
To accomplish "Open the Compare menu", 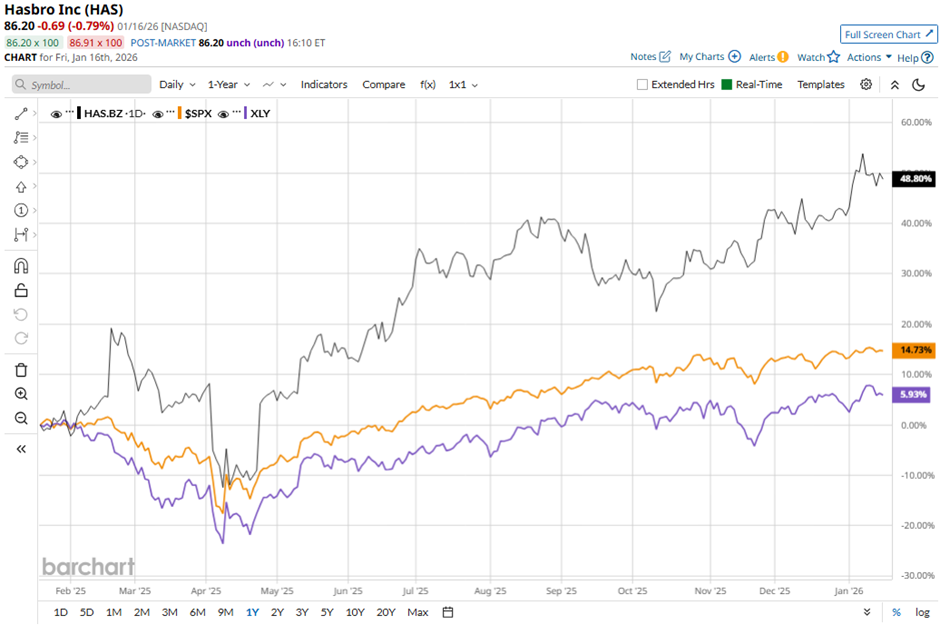I will point(384,84).
